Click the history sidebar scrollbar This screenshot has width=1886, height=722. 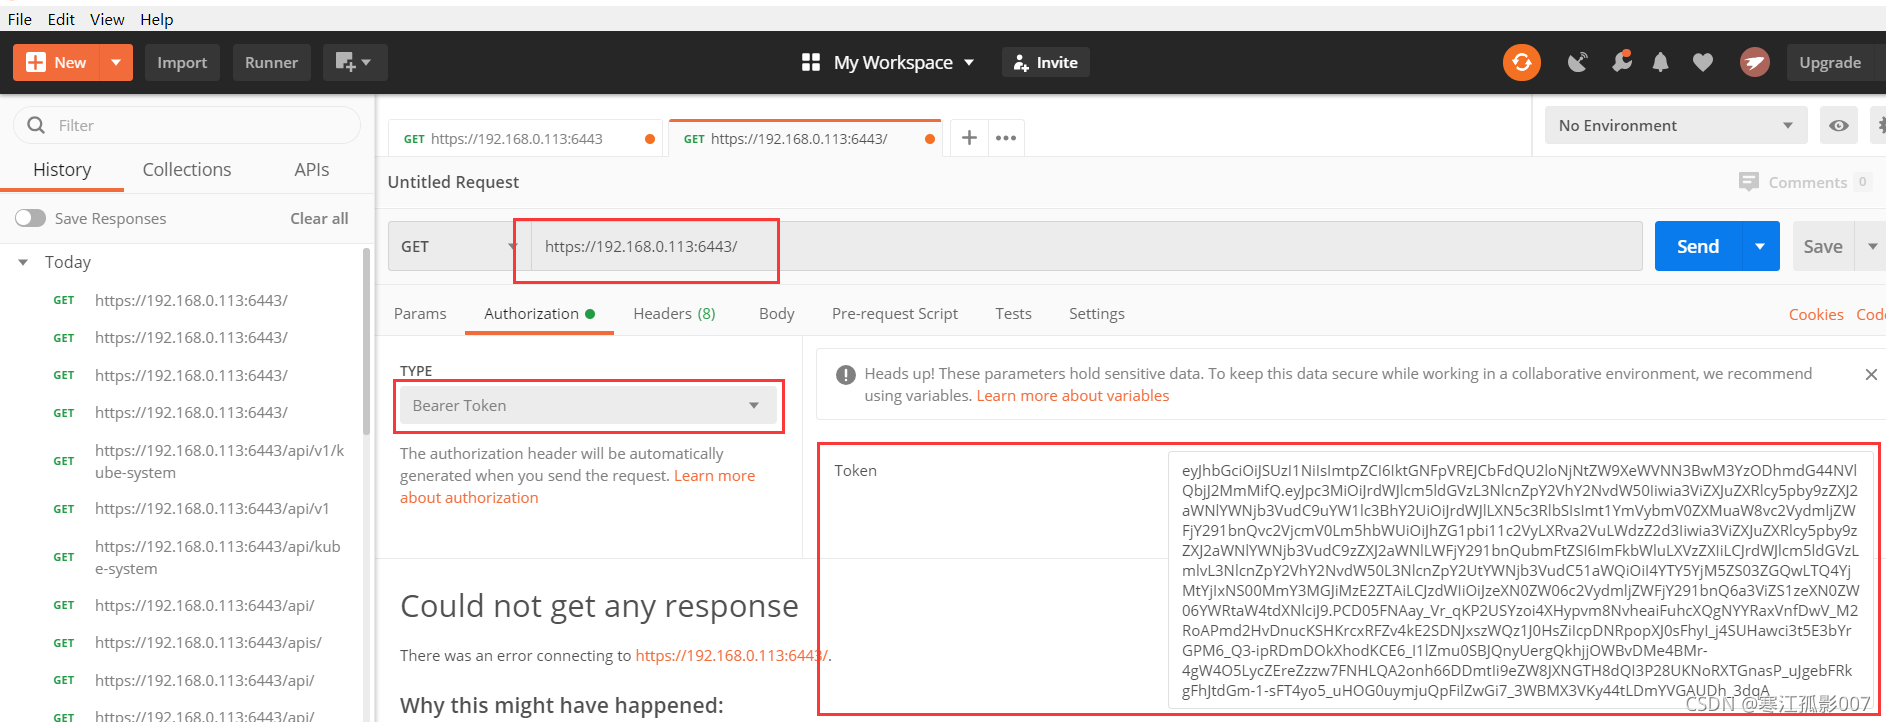366,340
